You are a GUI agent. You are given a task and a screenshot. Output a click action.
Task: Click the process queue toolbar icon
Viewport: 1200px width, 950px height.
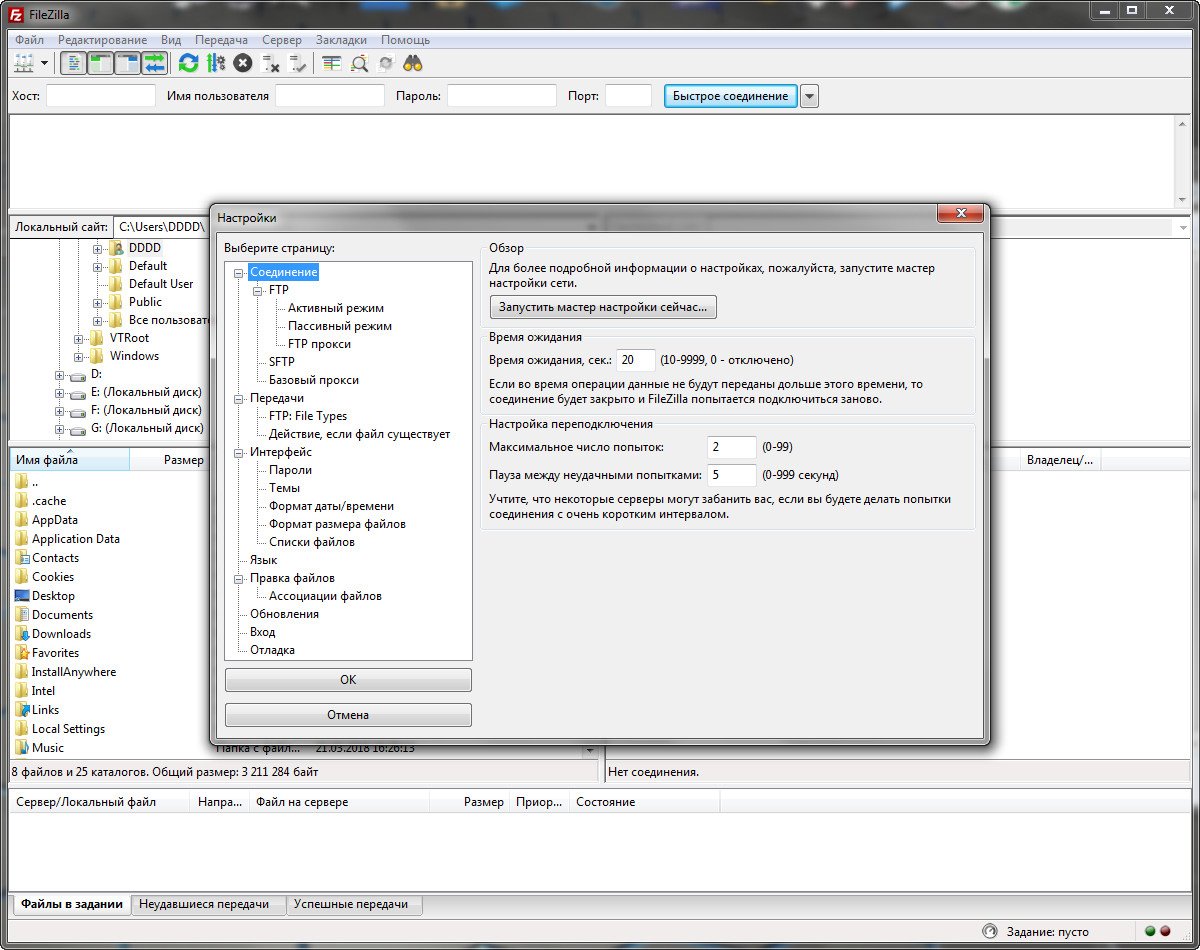[x=216, y=63]
